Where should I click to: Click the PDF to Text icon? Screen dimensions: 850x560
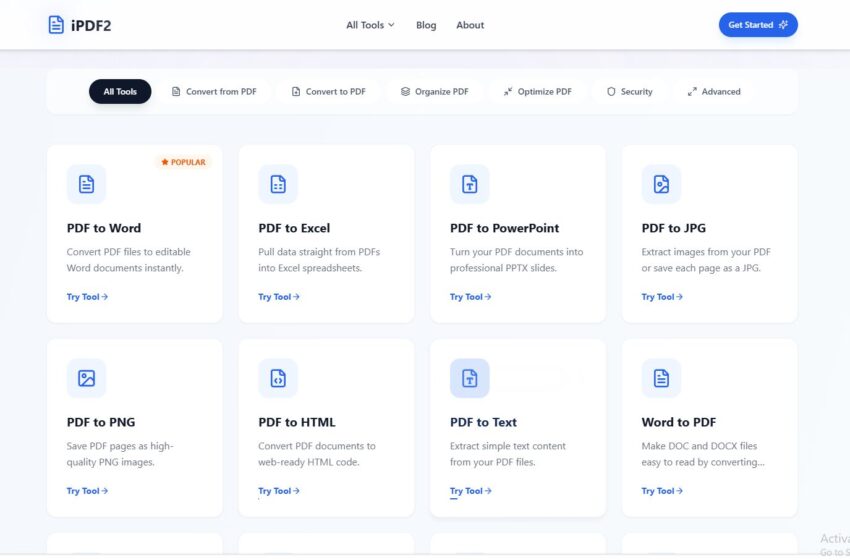point(469,378)
